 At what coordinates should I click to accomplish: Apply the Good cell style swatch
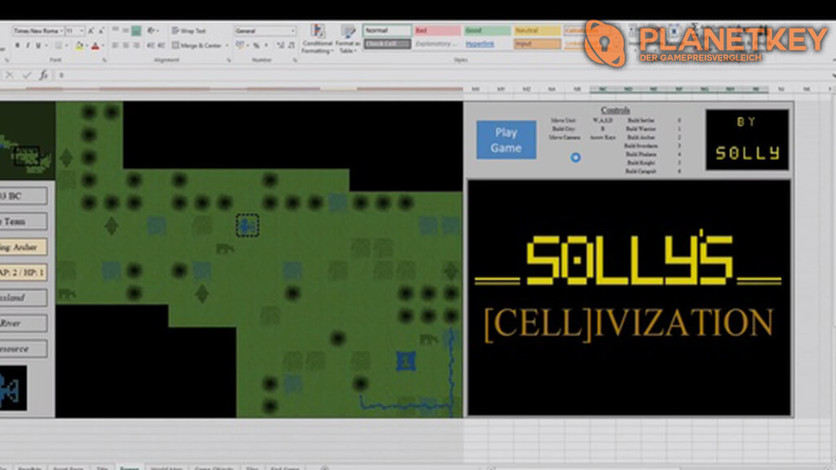(x=485, y=31)
